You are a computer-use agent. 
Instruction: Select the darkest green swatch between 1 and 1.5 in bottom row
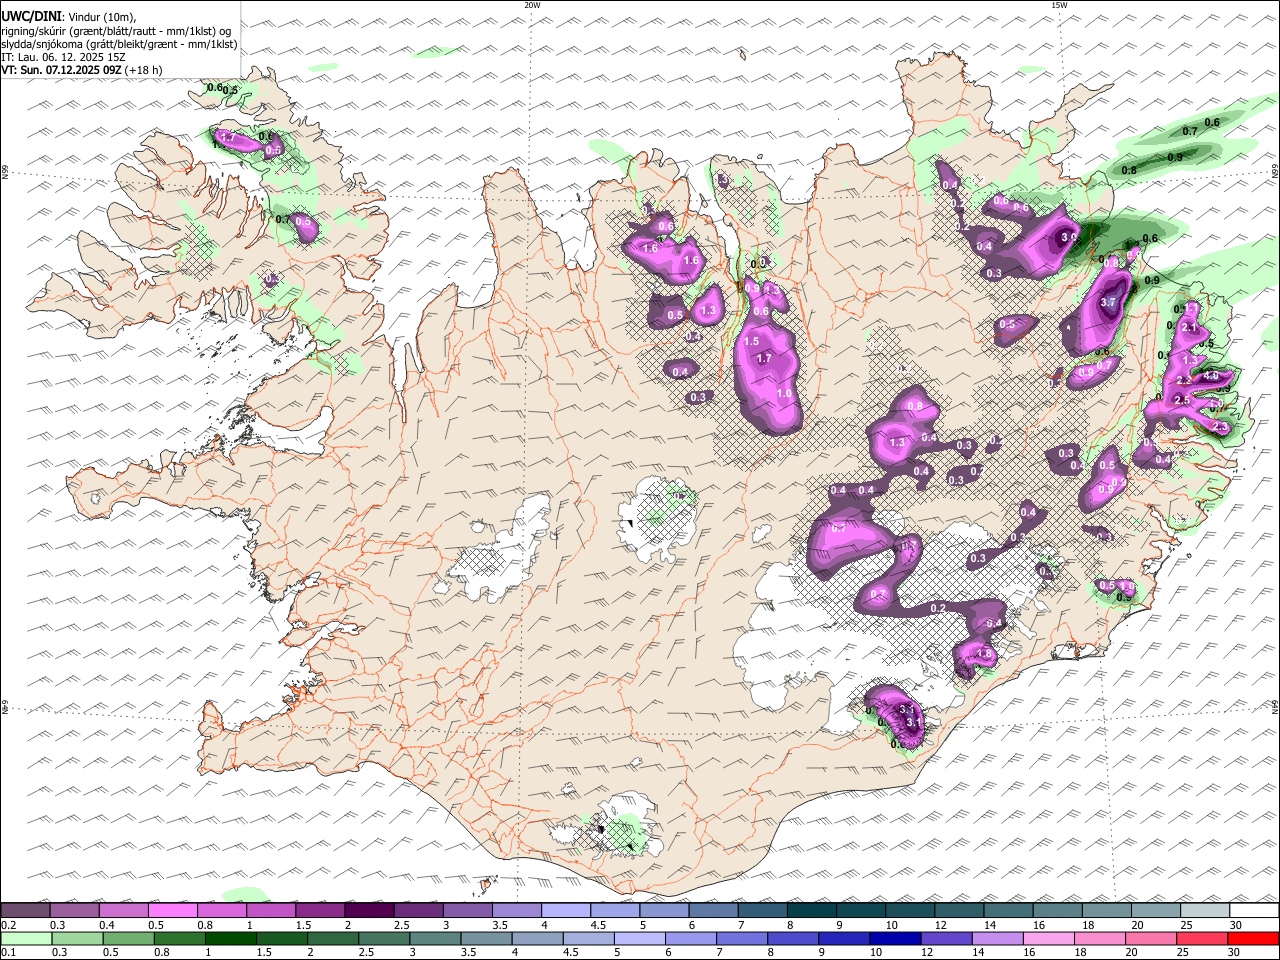[230, 938]
